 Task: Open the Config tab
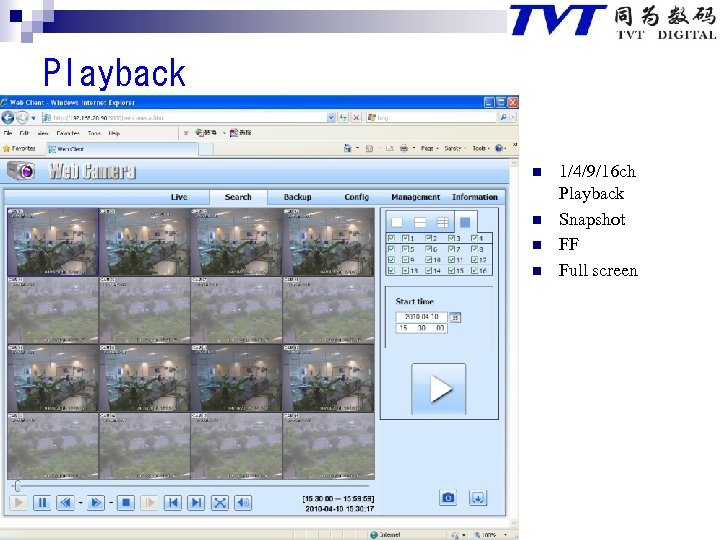pyautogui.click(x=356, y=197)
